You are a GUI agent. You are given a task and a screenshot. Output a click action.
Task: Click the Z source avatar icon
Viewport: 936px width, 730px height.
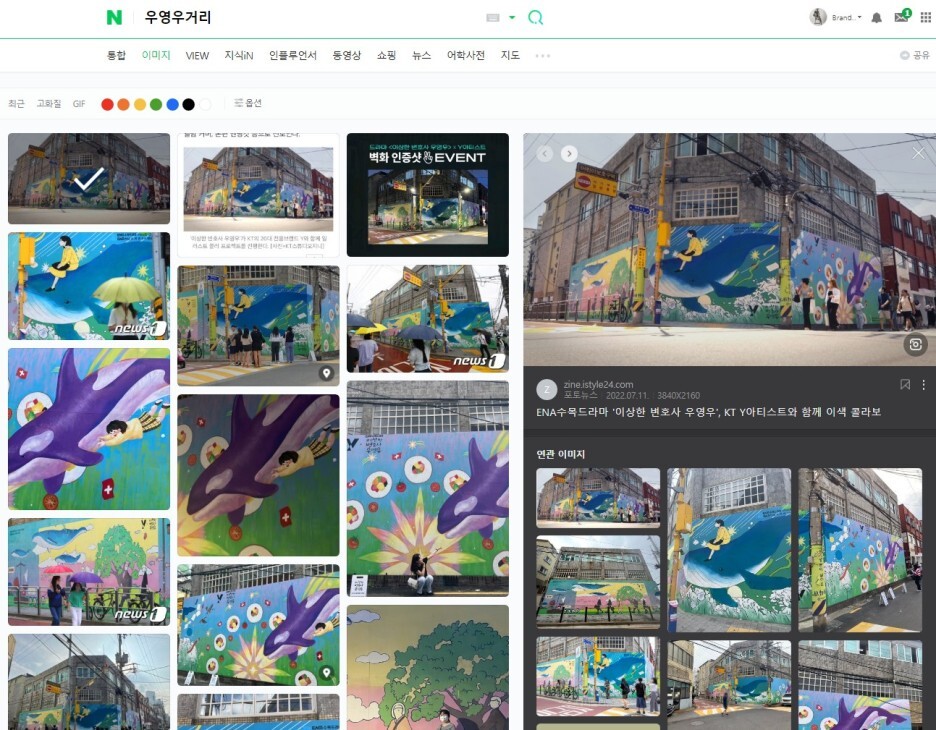tap(547, 389)
